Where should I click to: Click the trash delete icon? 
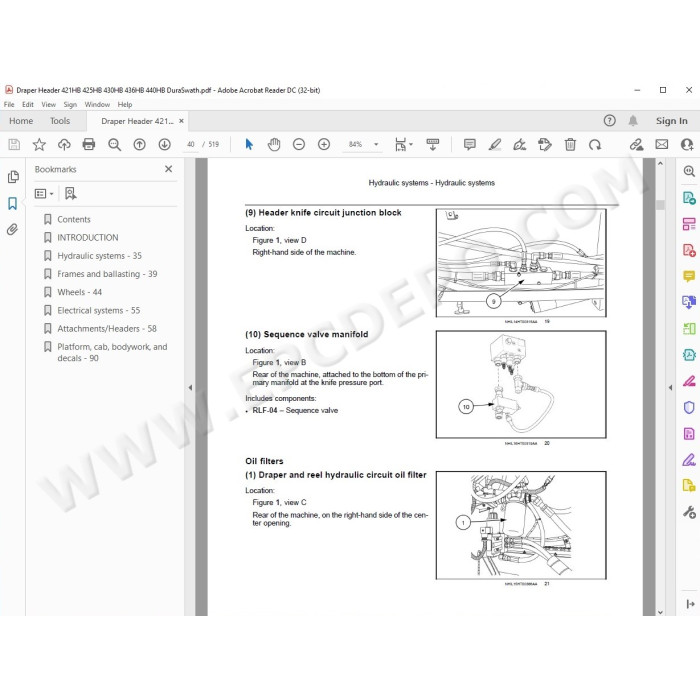click(x=570, y=144)
